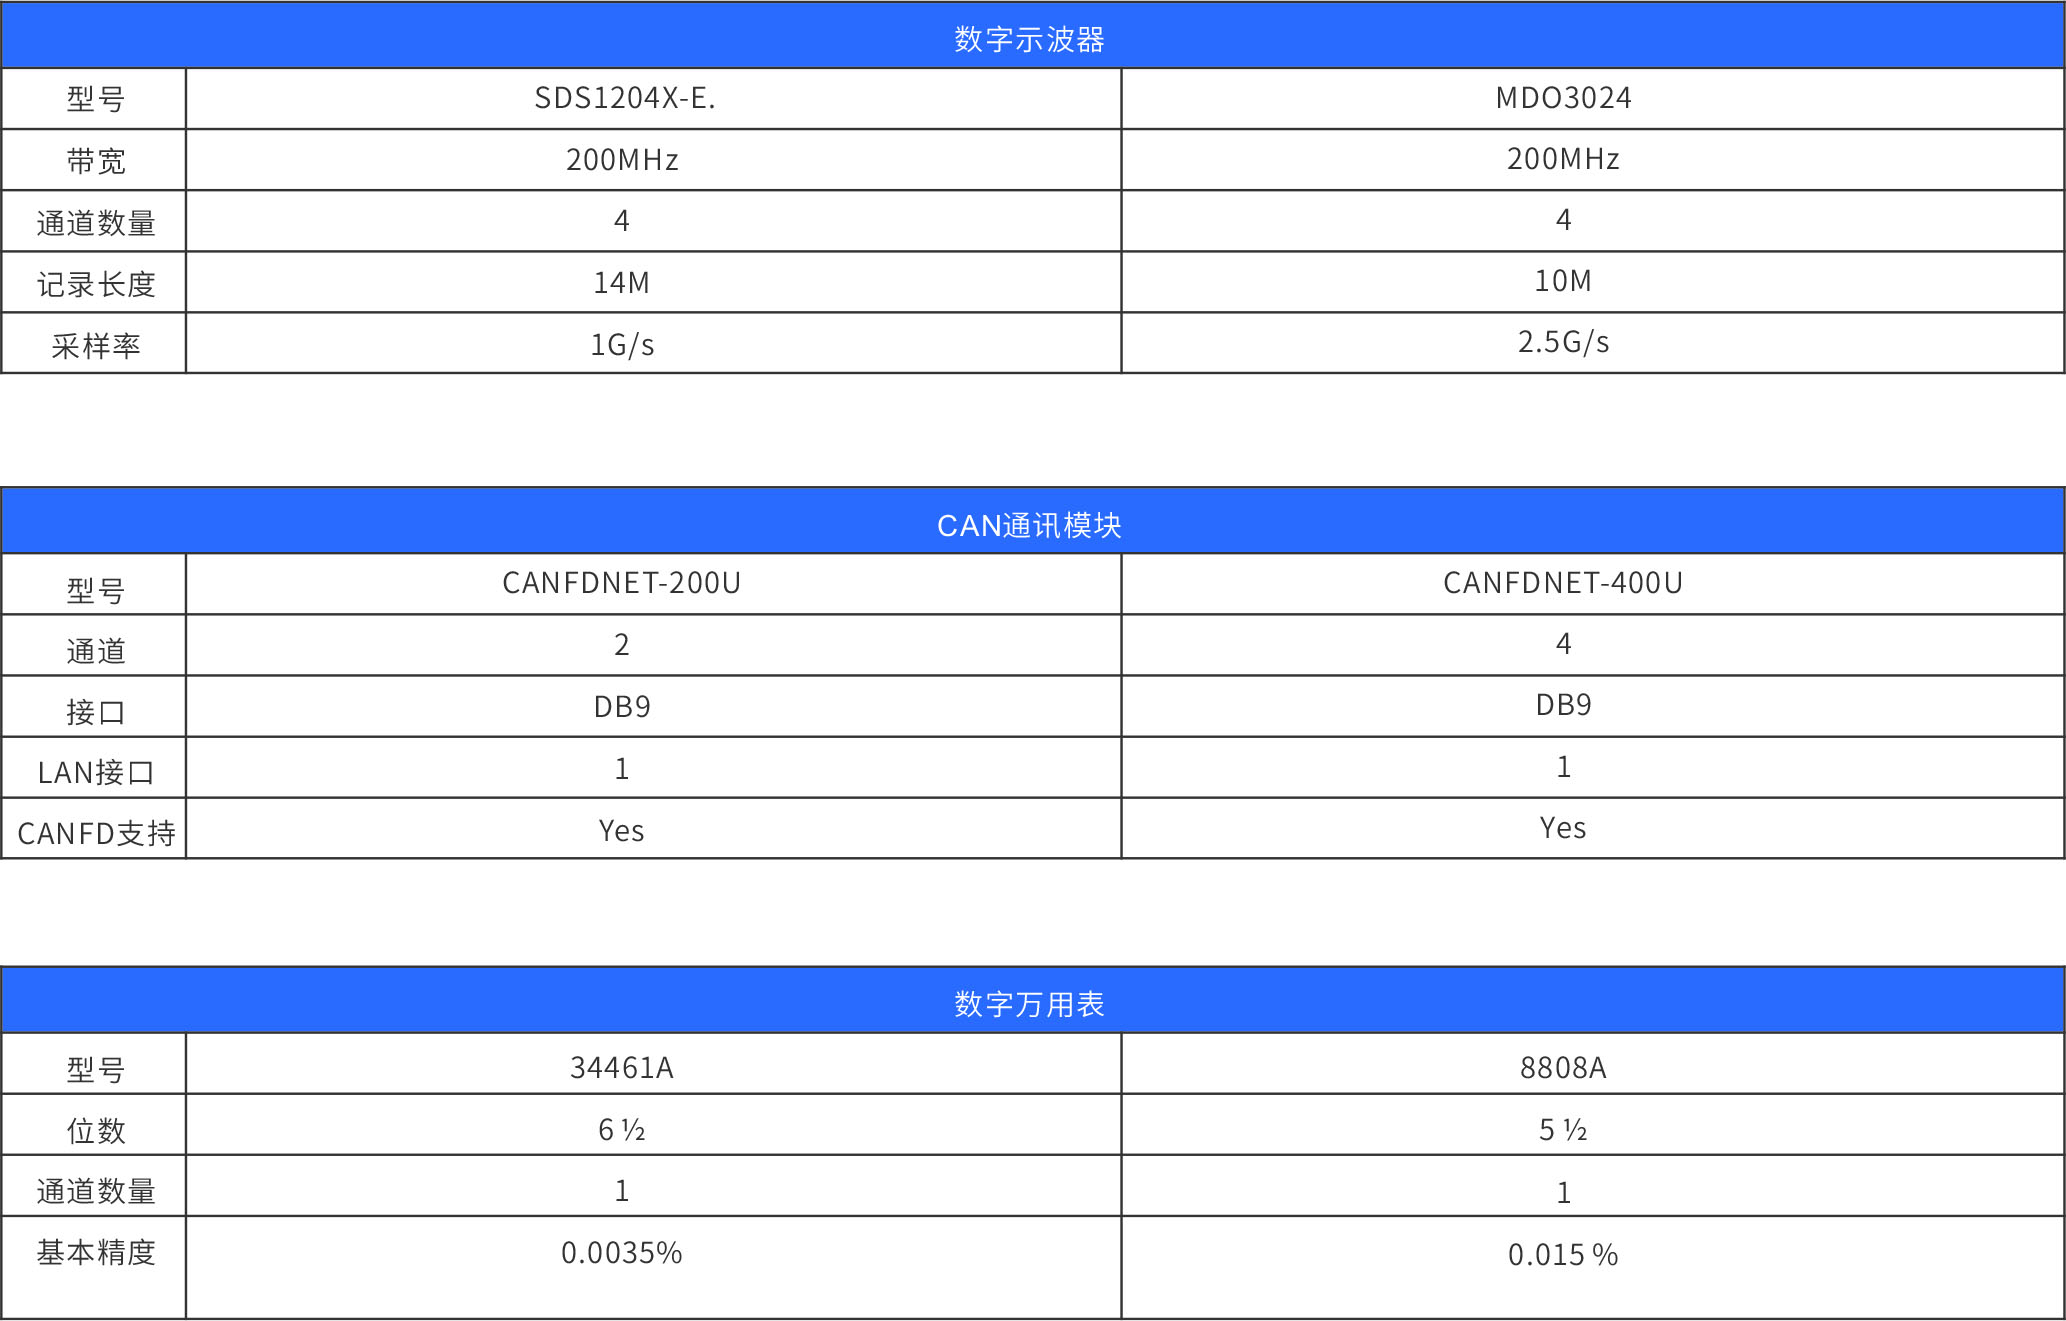Click the 0.015 % accuracy cell

(1563, 1255)
